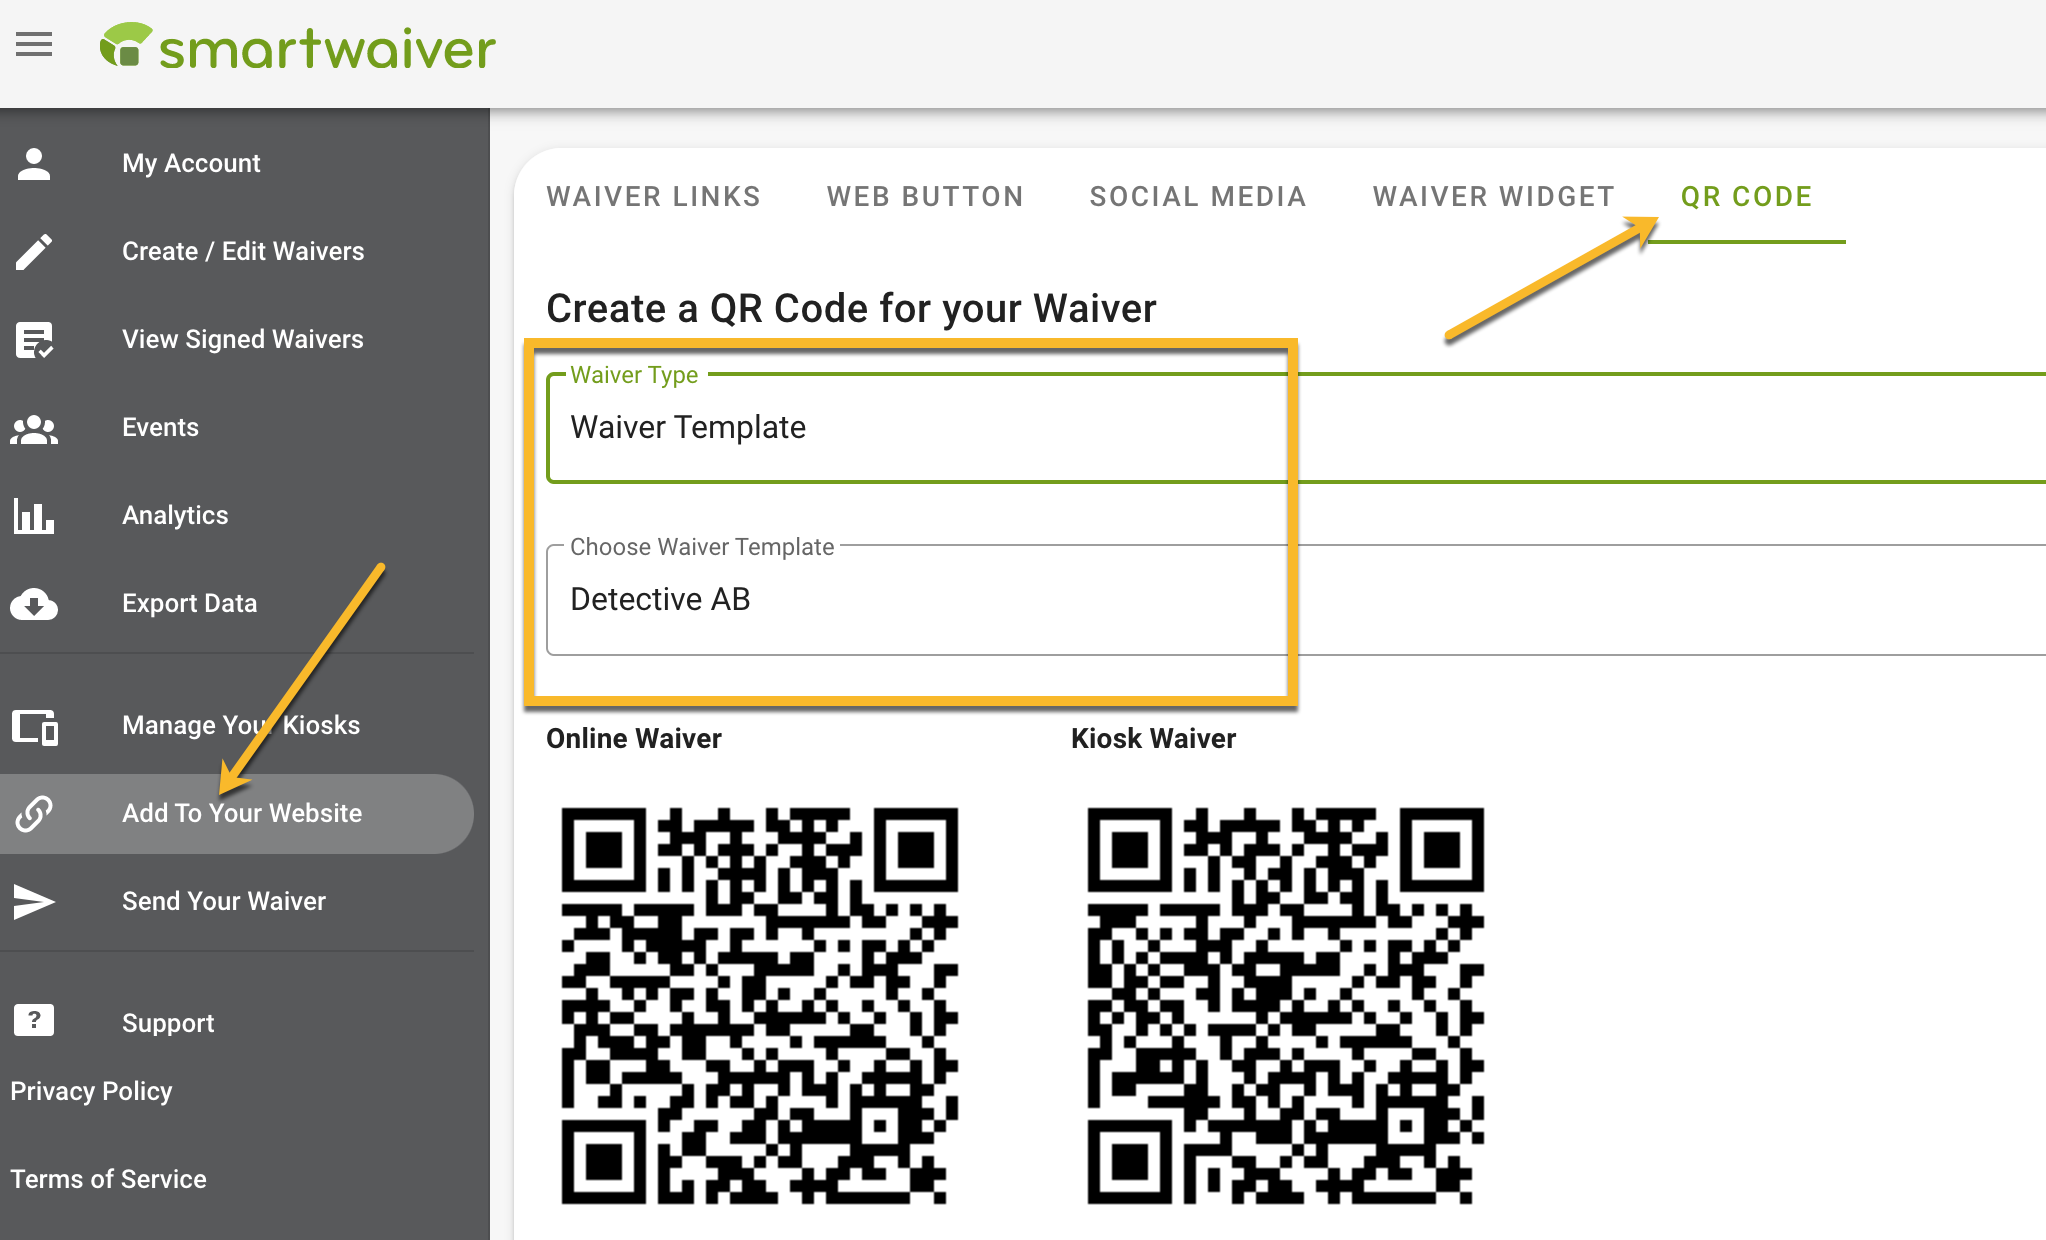Viewport: 2046px width, 1240px height.
Task: Open the Waiver Type dropdown
Action: (x=1296, y=428)
